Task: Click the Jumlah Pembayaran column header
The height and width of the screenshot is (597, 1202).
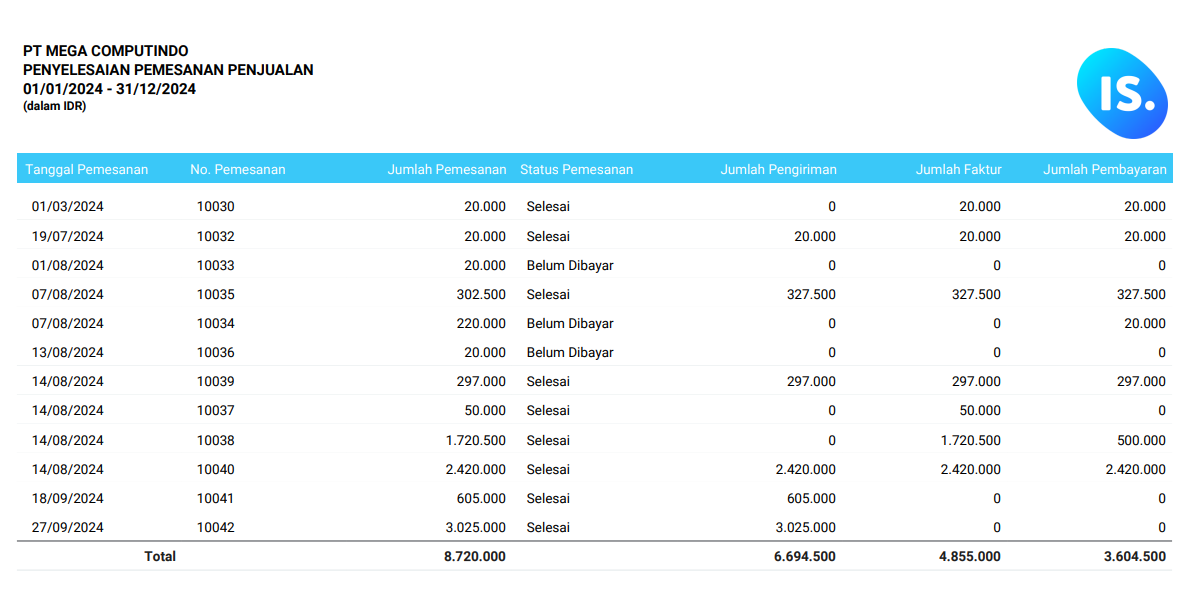Action: click(x=1104, y=169)
